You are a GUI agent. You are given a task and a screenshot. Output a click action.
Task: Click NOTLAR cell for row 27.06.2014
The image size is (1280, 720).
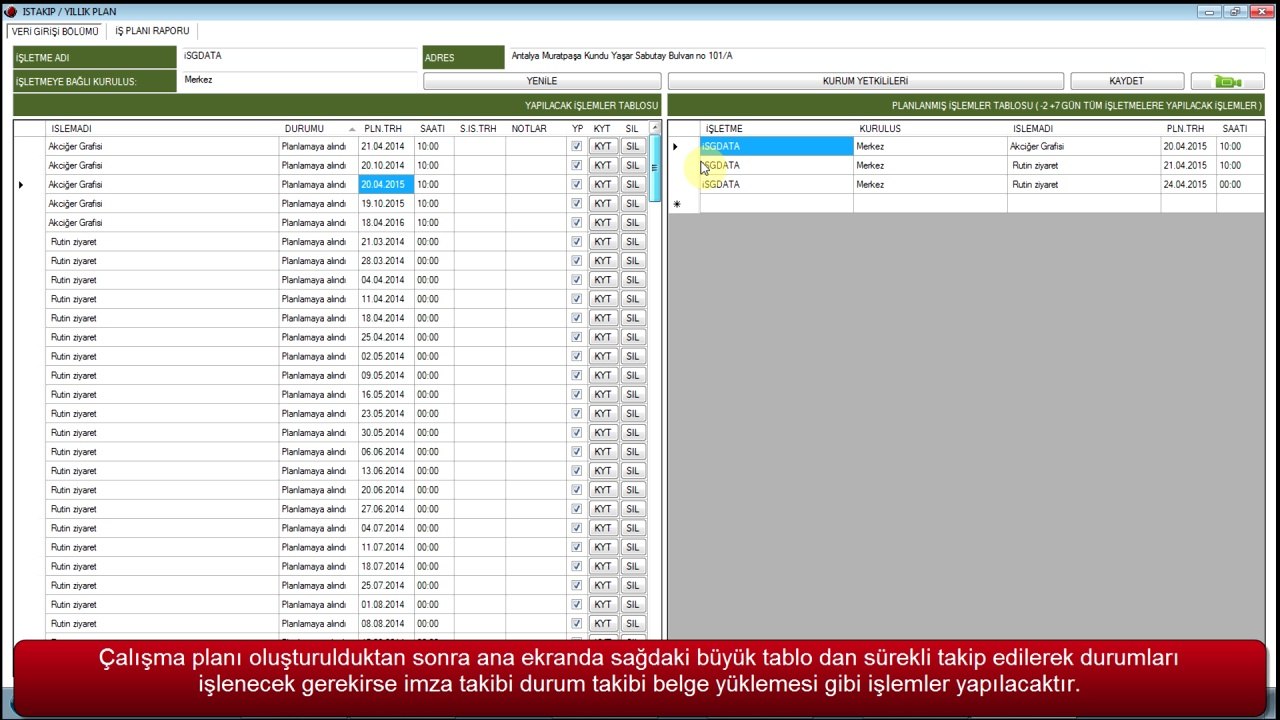(x=535, y=509)
